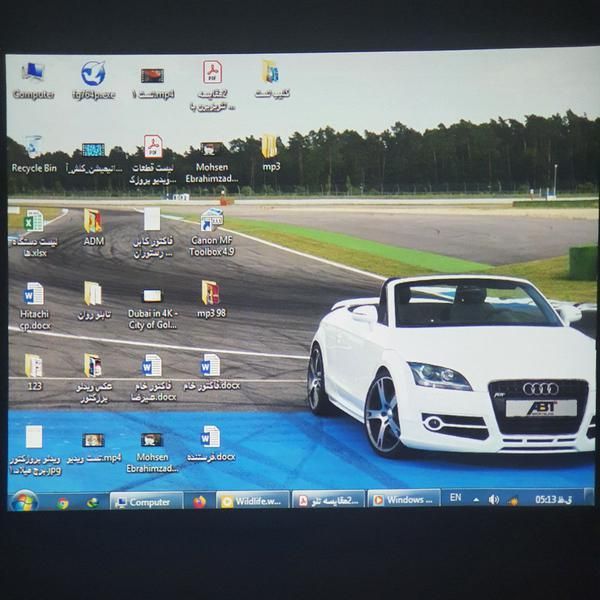Open the Computer desktop icon
The height and width of the screenshot is (600, 600).
[33, 74]
